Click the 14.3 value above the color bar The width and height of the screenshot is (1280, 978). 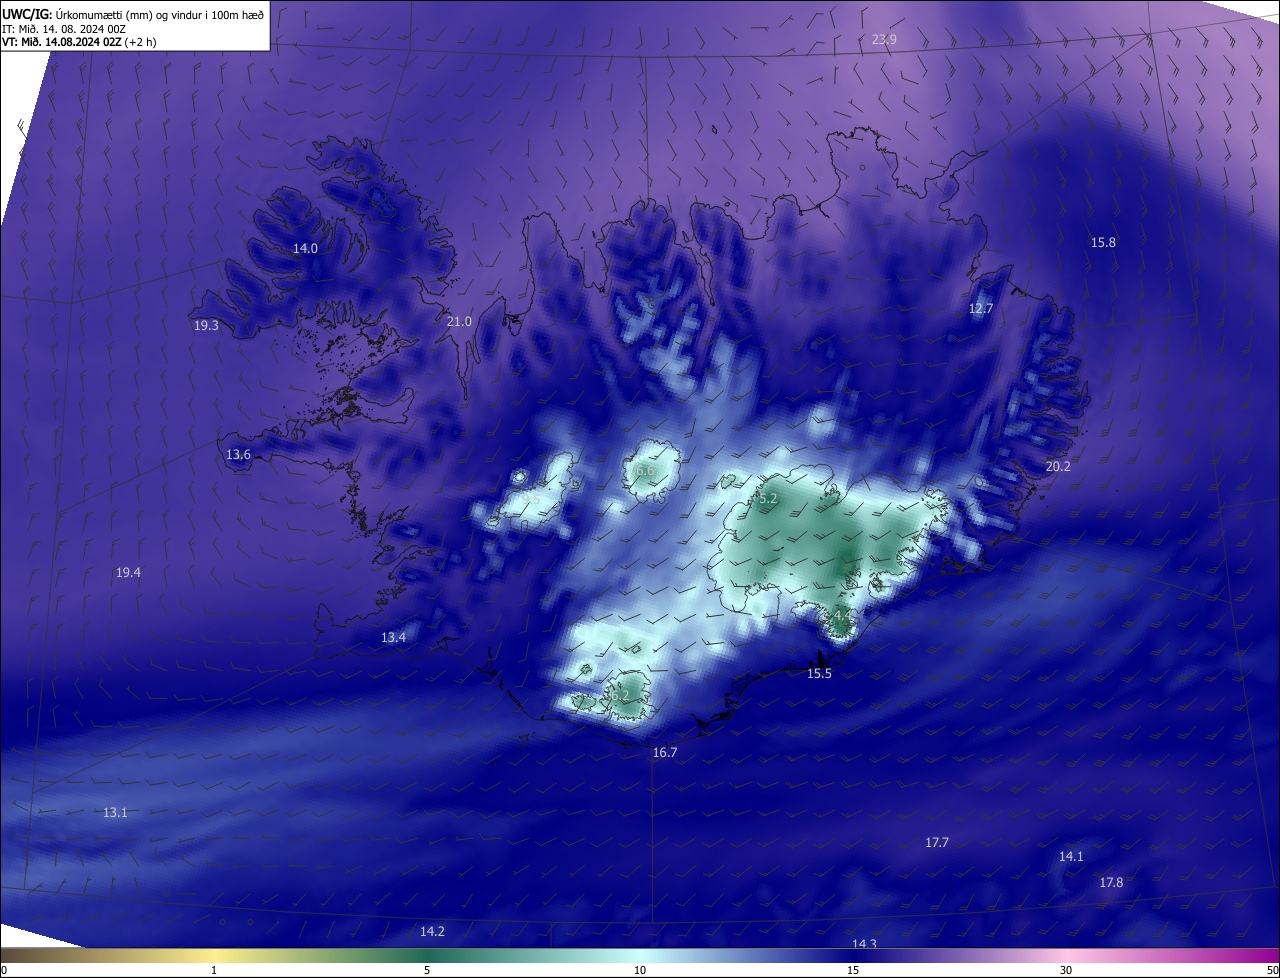click(864, 944)
